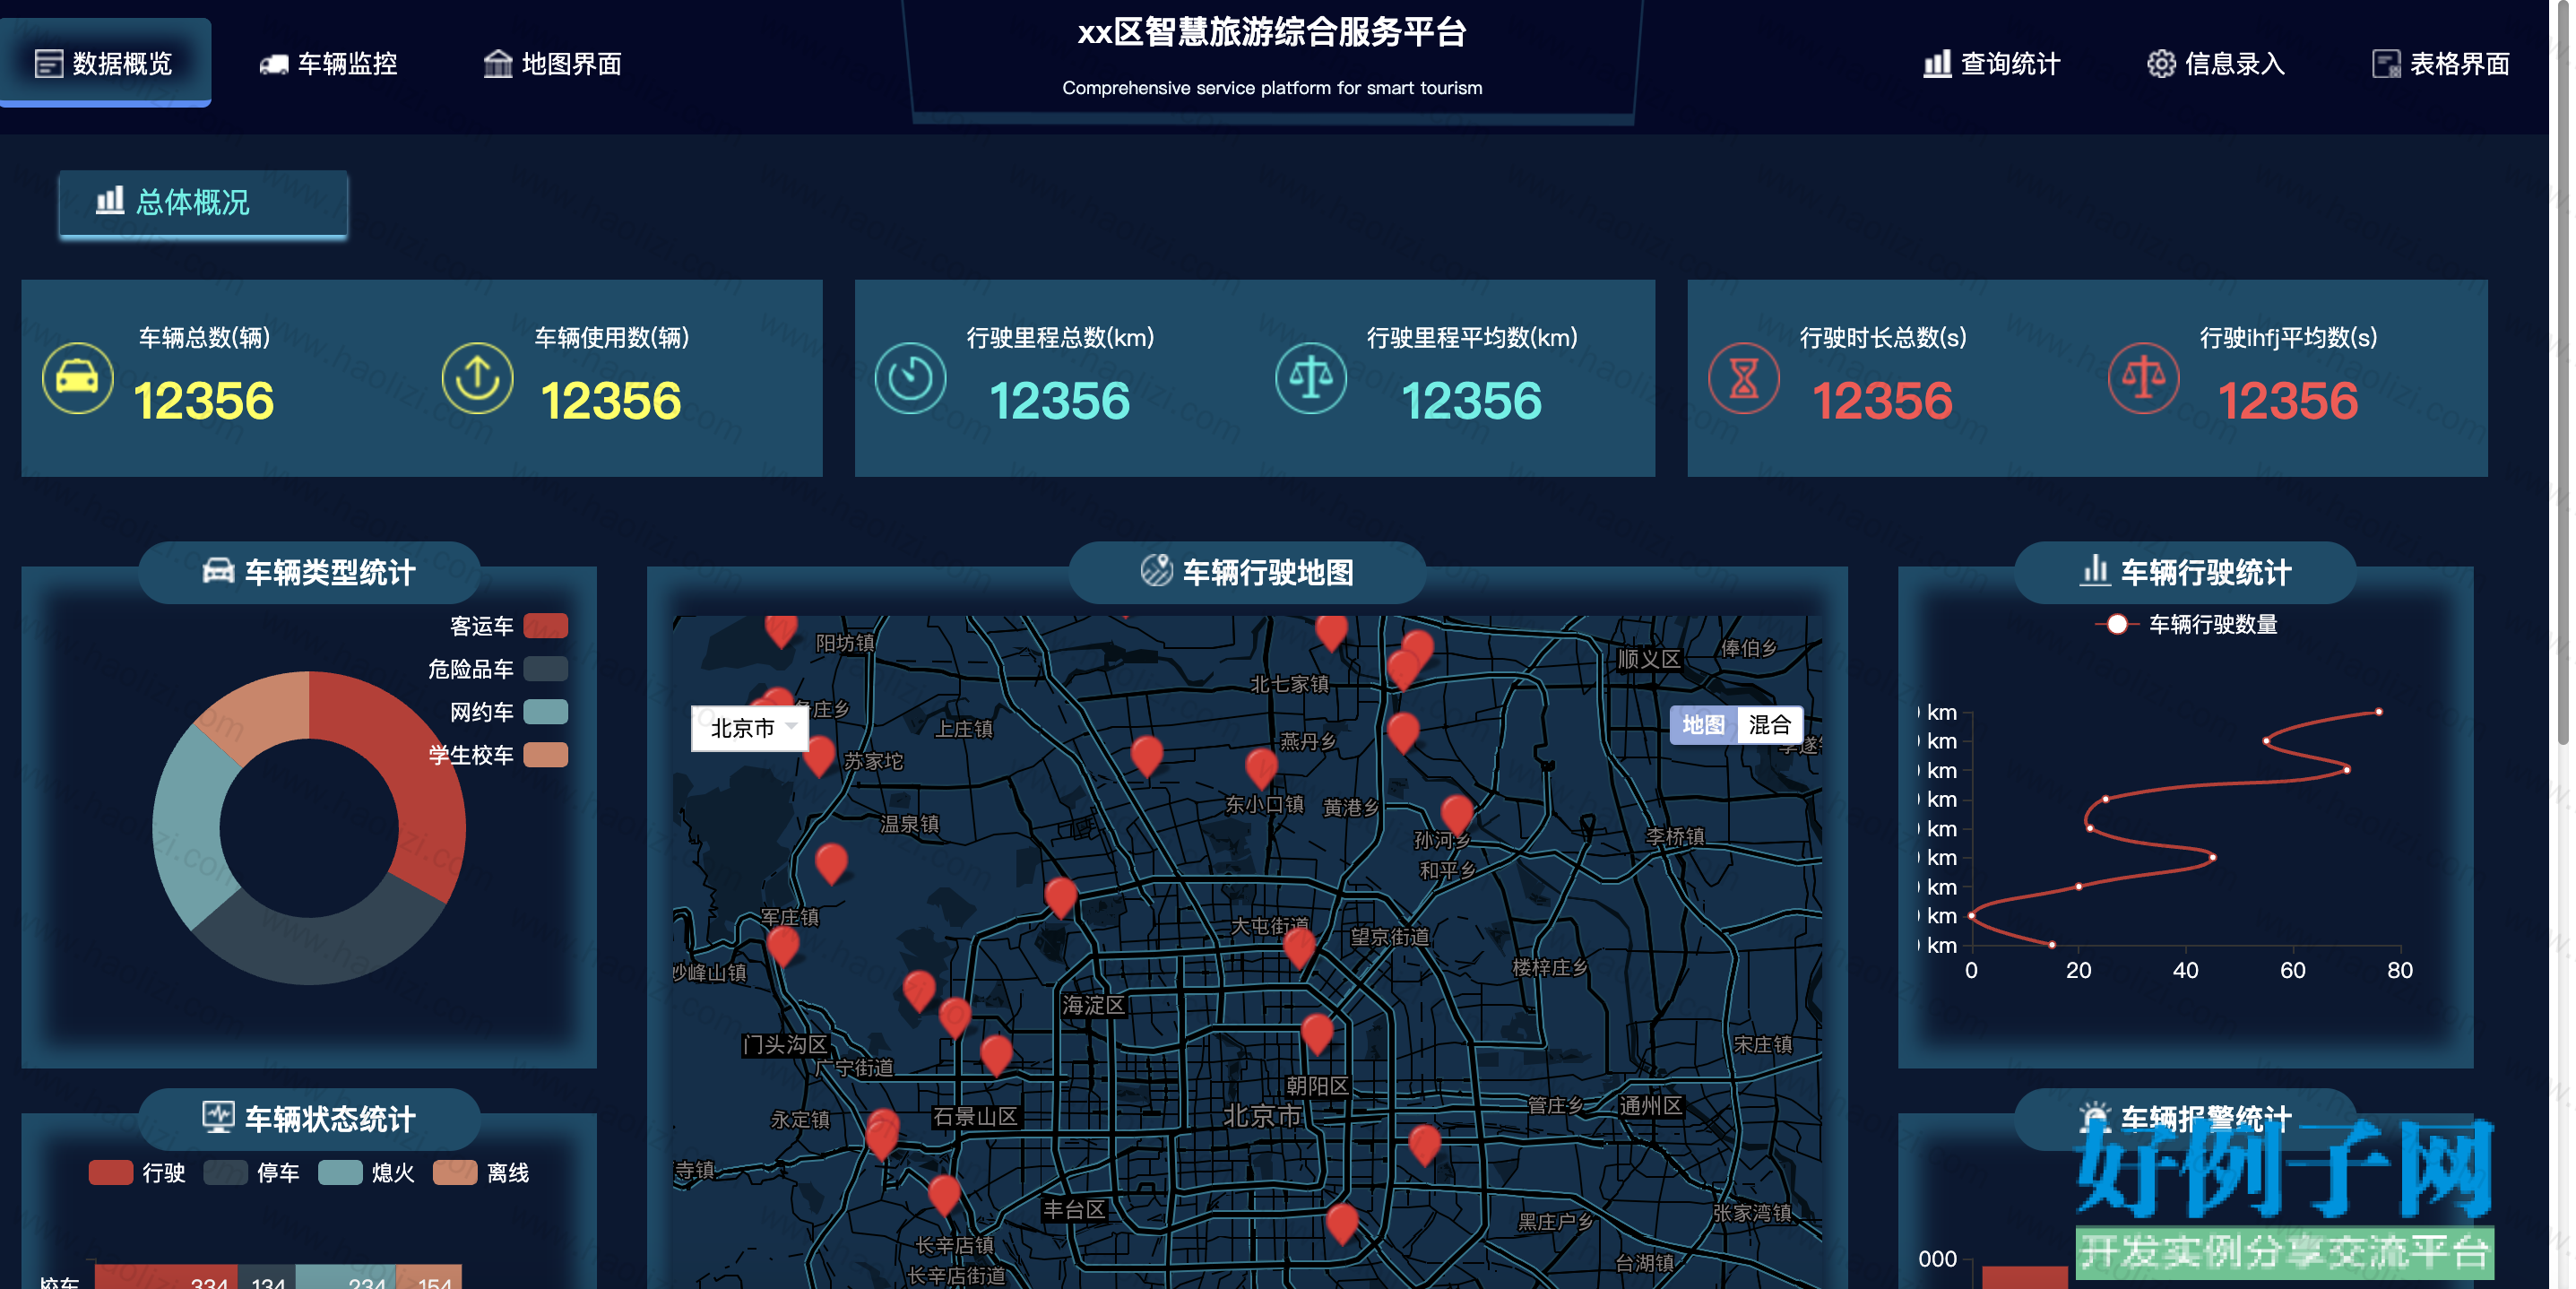Toggle 危险品车 legend swatch
2576x1289 pixels.
point(545,669)
